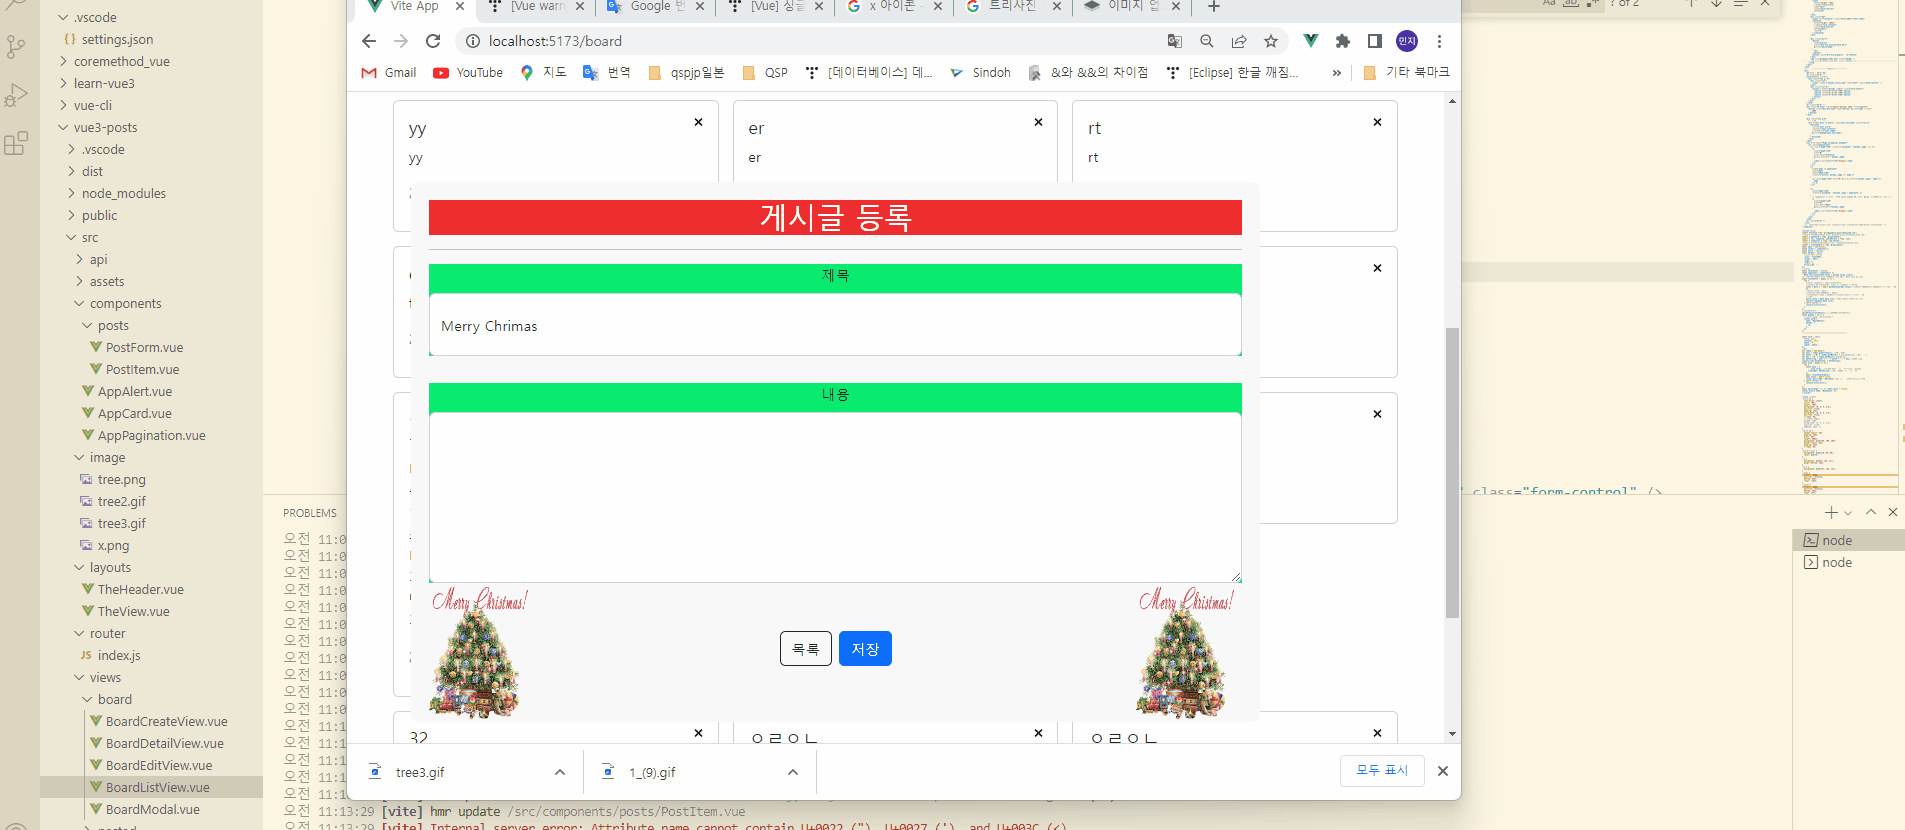Open the Gmail bookmark
This screenshot has height=830, width=1905.
[x=389, y=73]
